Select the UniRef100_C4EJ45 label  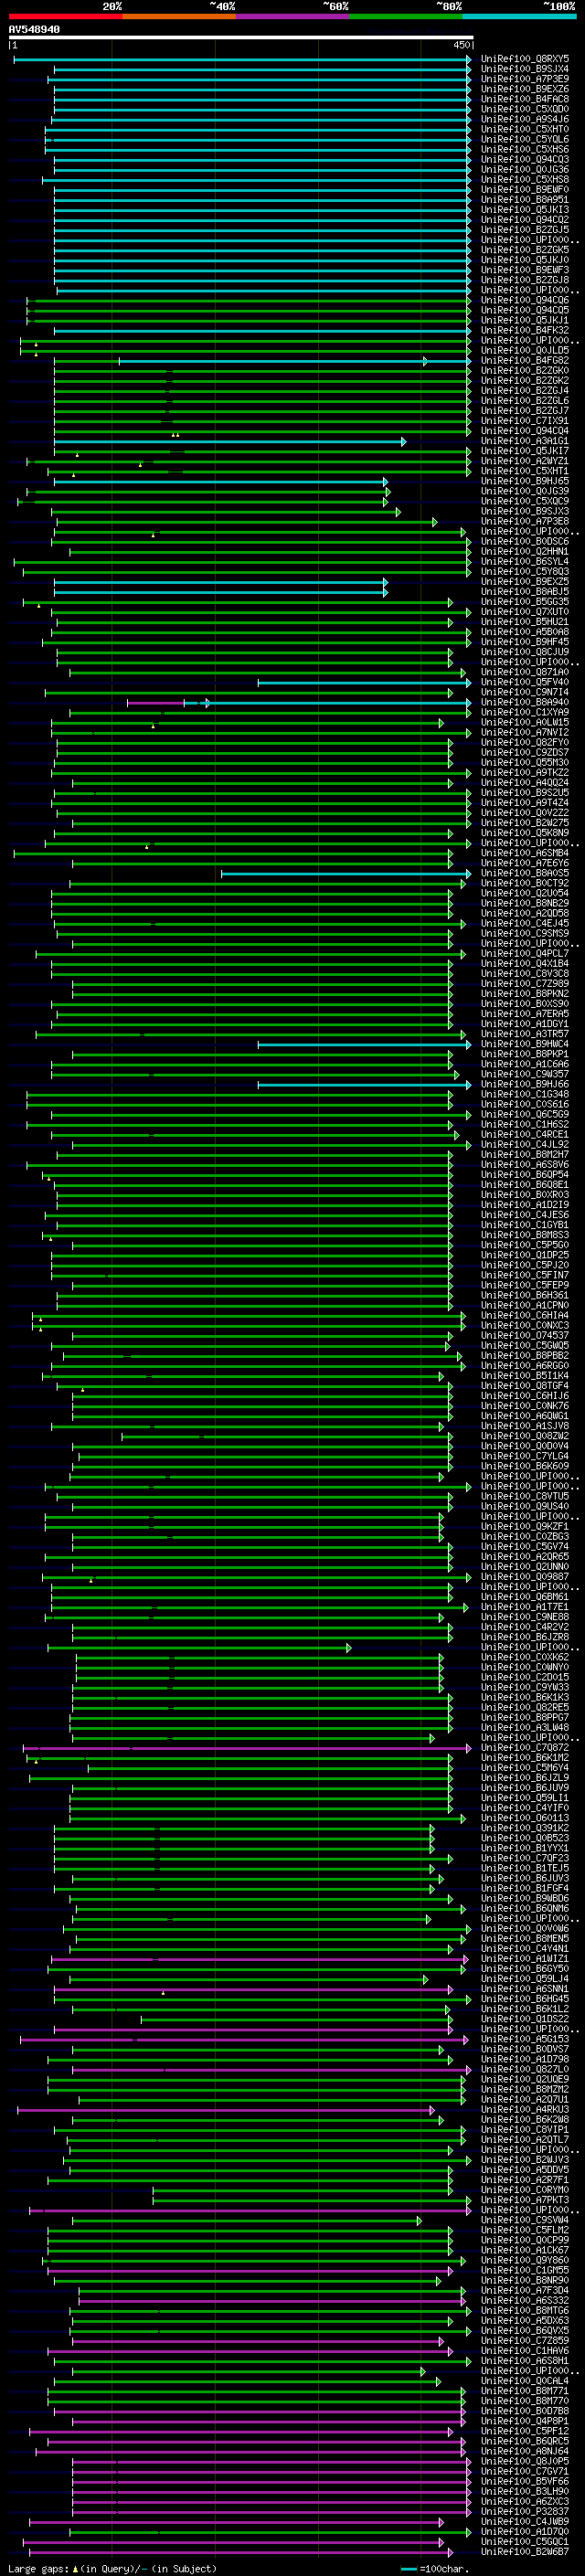click(x=525, y=923)
